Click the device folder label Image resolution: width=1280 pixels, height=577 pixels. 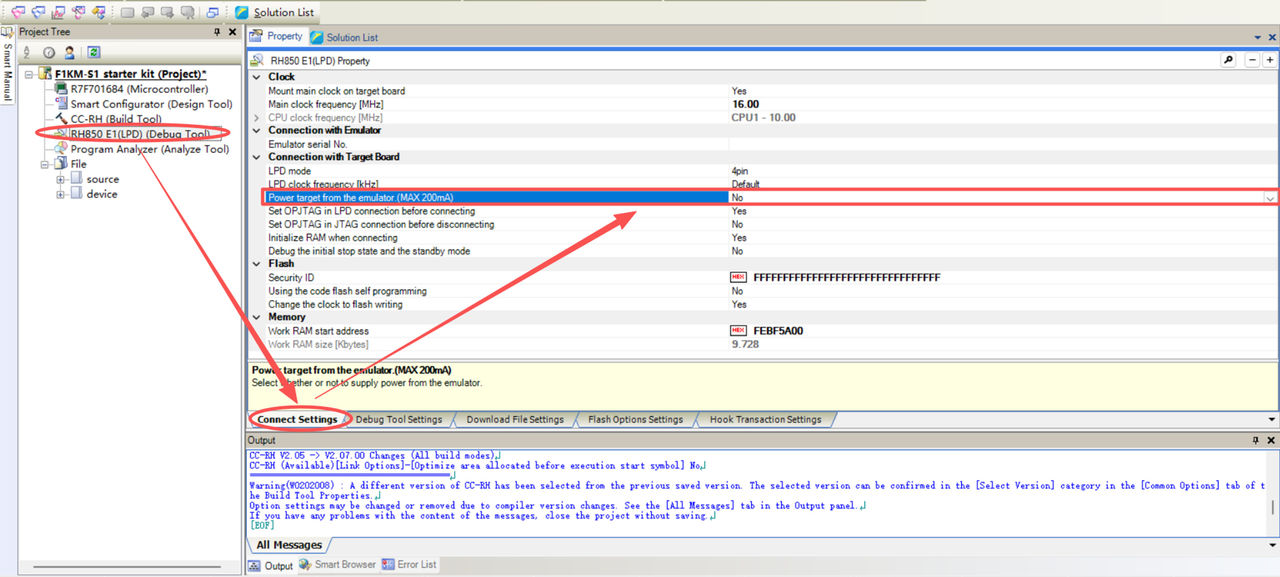click(x=102, y=194)
